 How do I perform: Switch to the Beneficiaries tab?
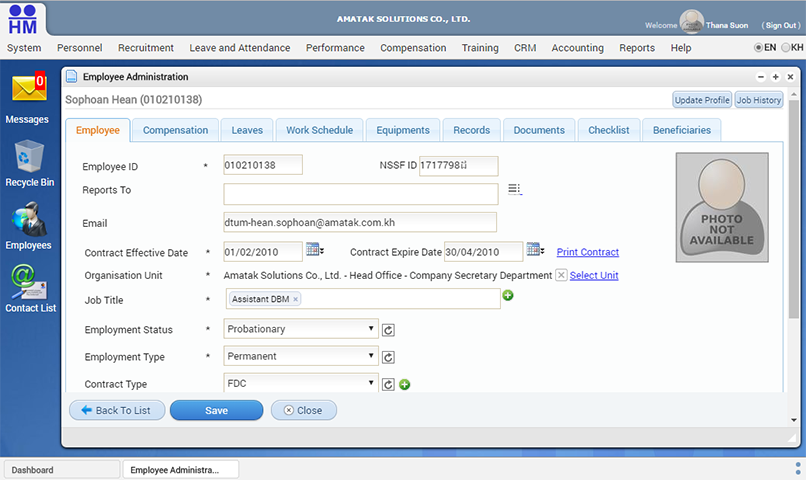tap(682, 130)
